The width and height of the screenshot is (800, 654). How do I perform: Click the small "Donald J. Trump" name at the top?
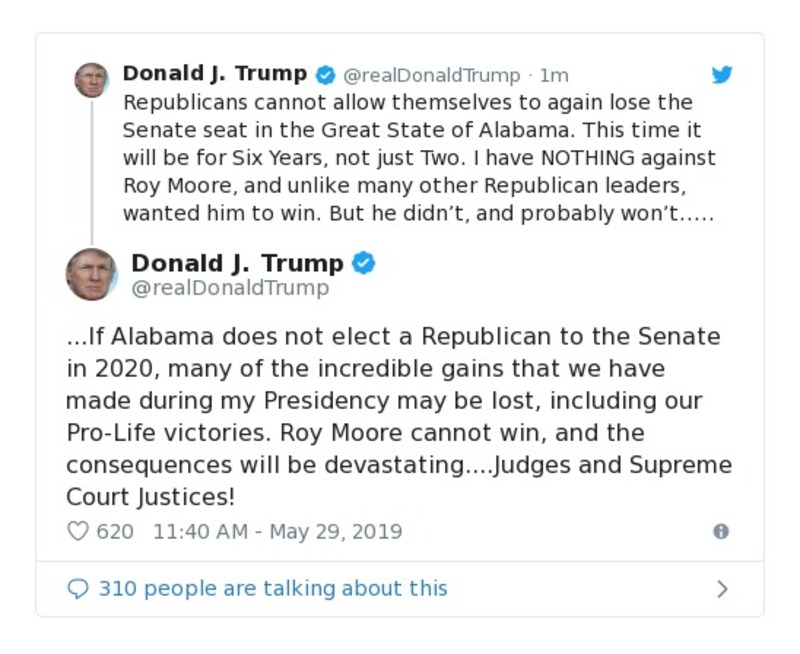tap(214, 74)
